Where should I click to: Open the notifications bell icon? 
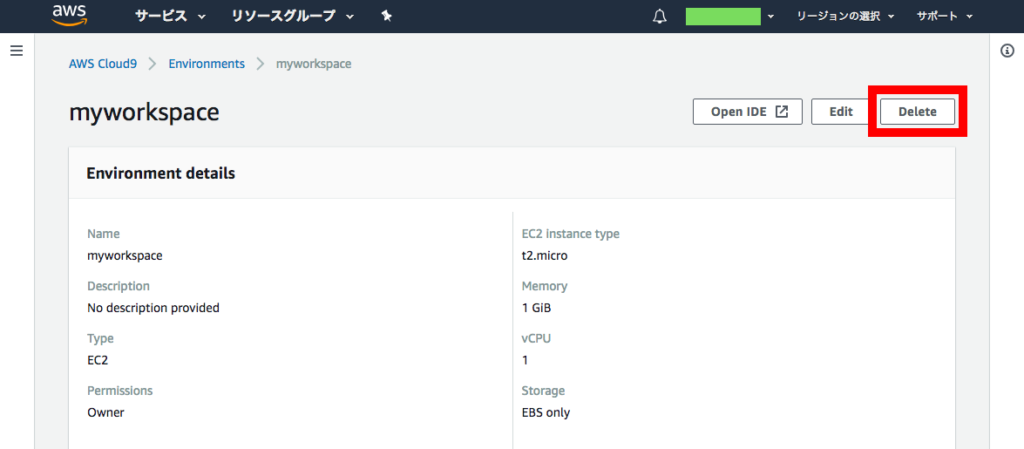[660, 16]
